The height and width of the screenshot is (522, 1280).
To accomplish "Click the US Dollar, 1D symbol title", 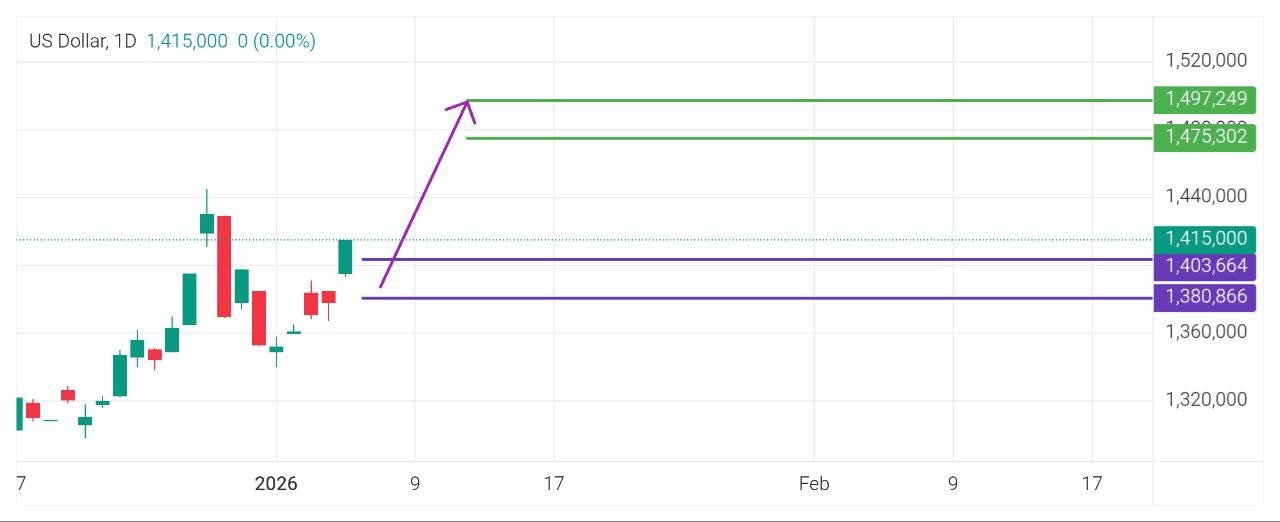I will click(83, 41).
